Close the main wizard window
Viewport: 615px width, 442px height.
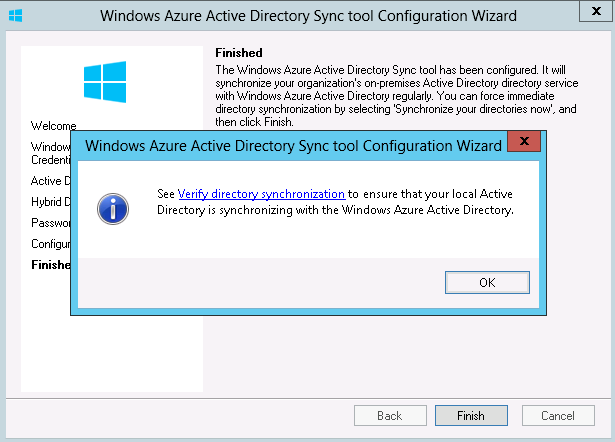click(596, 11)
